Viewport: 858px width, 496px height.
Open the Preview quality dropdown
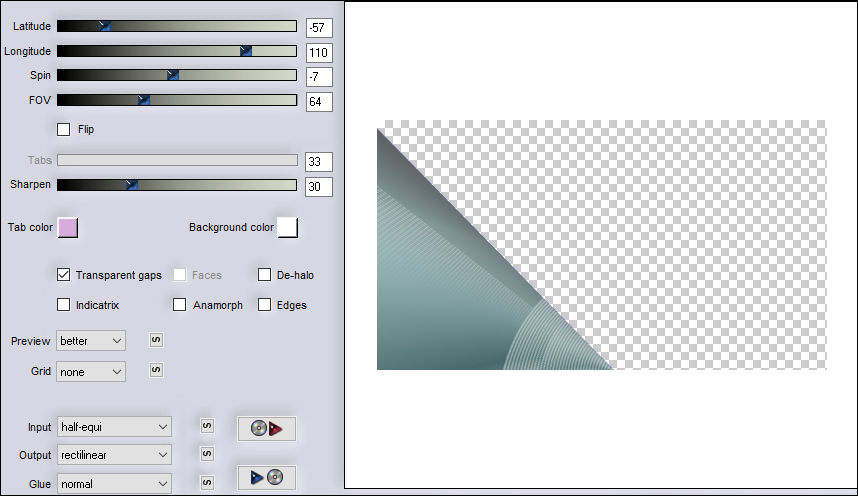91,341
